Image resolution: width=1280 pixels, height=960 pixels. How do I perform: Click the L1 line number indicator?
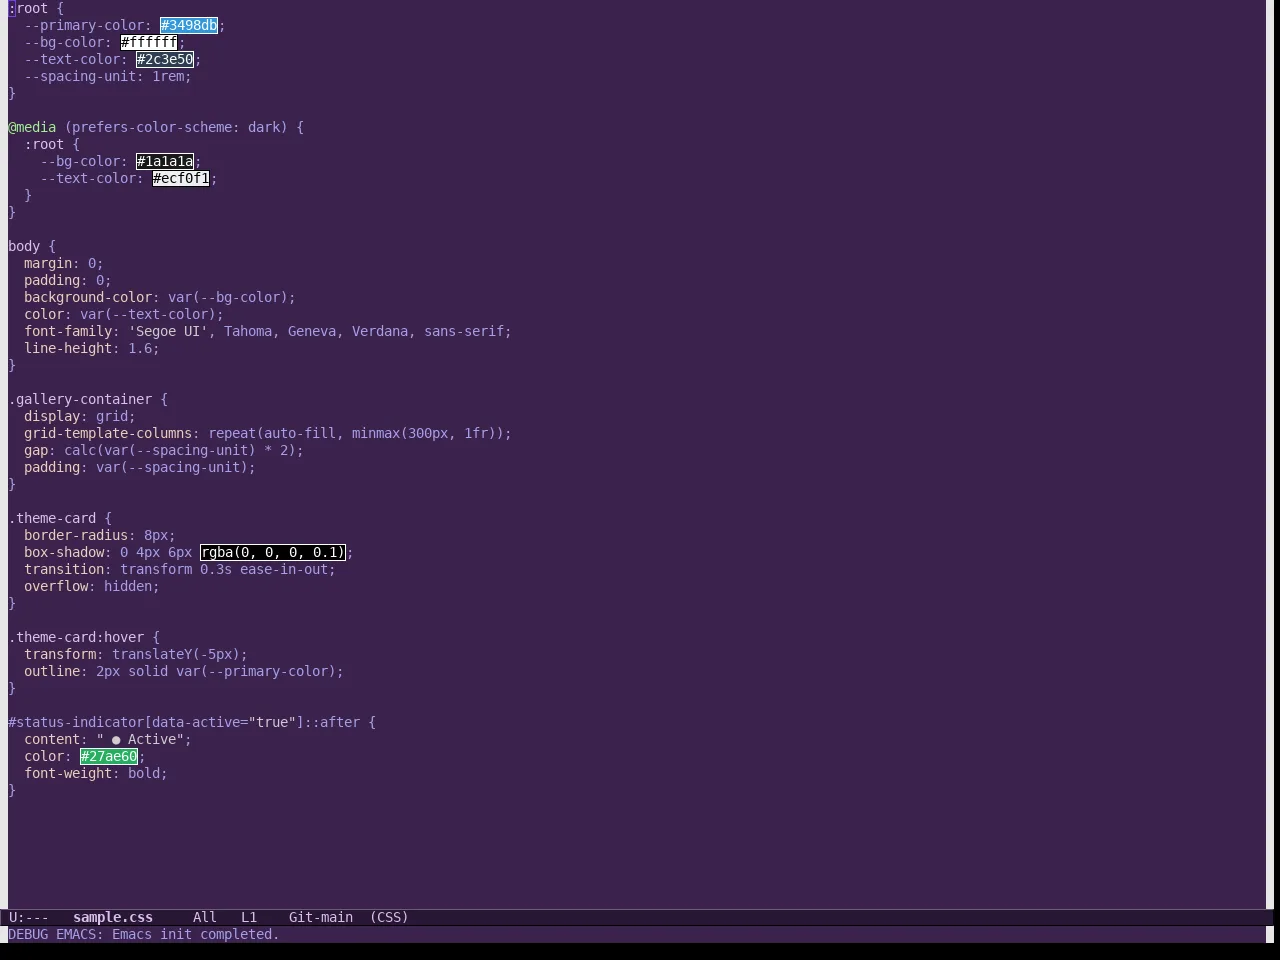pos(249,917)
